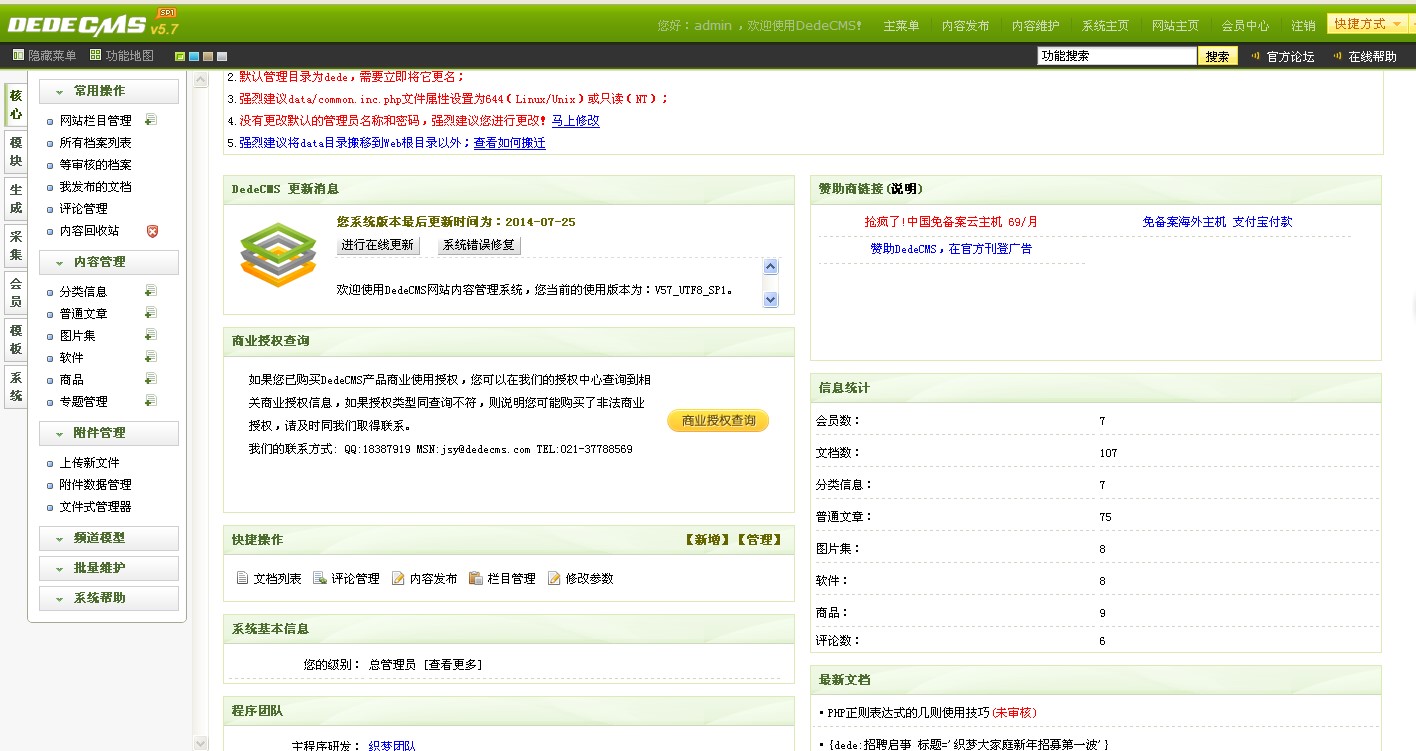Click the red empty-recycle icon beside 内容回收站
This screenshot has width=1416, height=751.
(x=152, y=231)
